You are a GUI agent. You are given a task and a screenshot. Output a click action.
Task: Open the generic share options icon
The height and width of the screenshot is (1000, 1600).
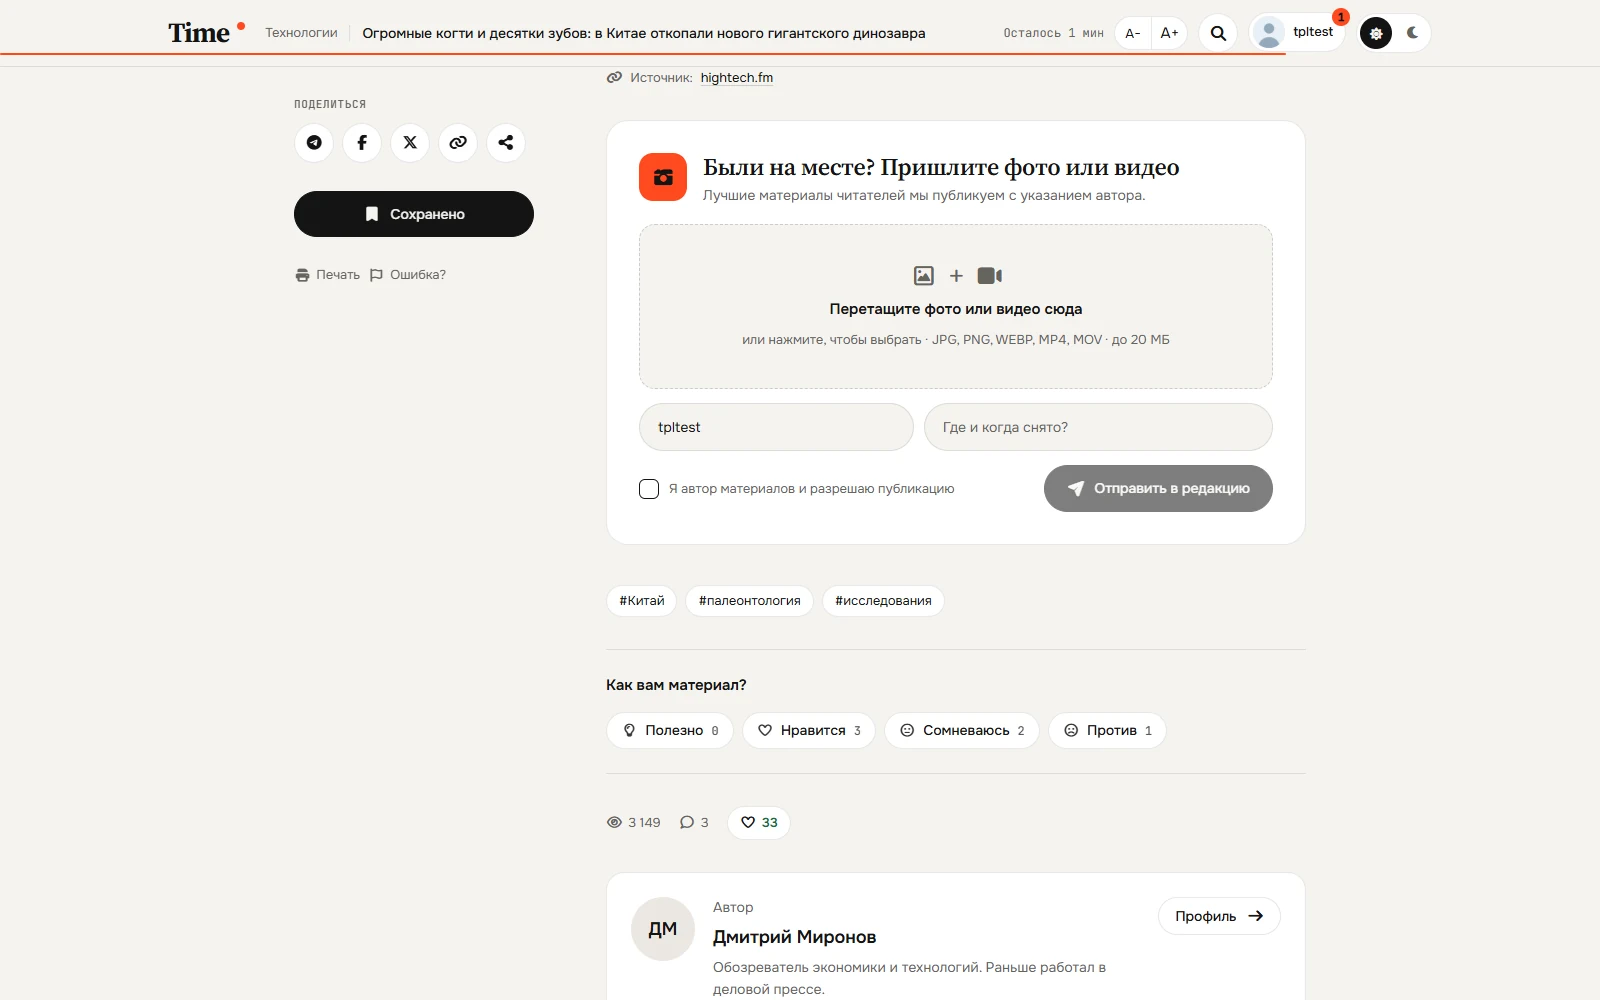506,143
